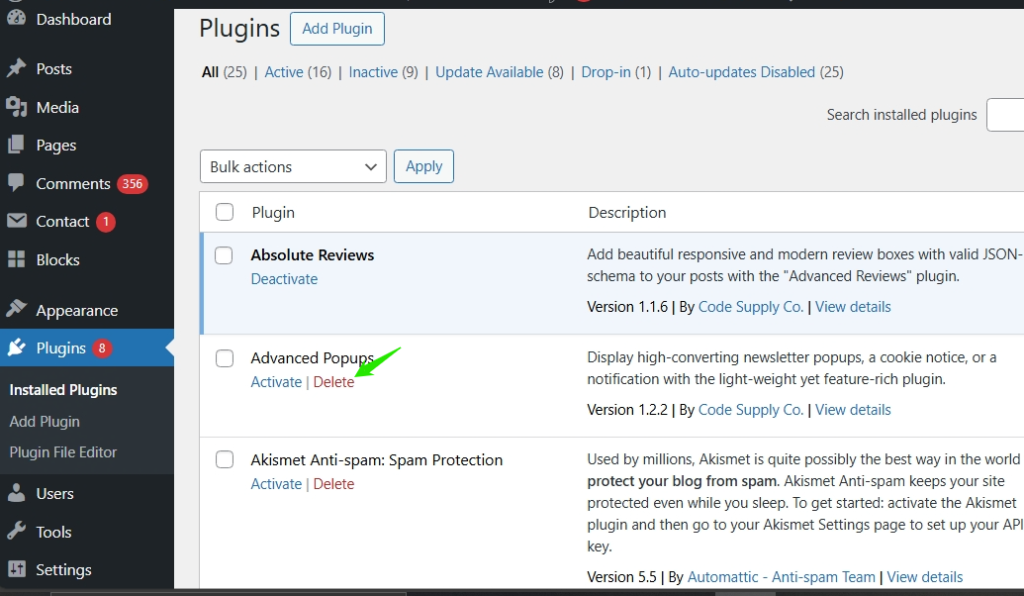This screenshot has height=596, width=1024.
Task: Open Blocks menu item
Action: (58, 260)
